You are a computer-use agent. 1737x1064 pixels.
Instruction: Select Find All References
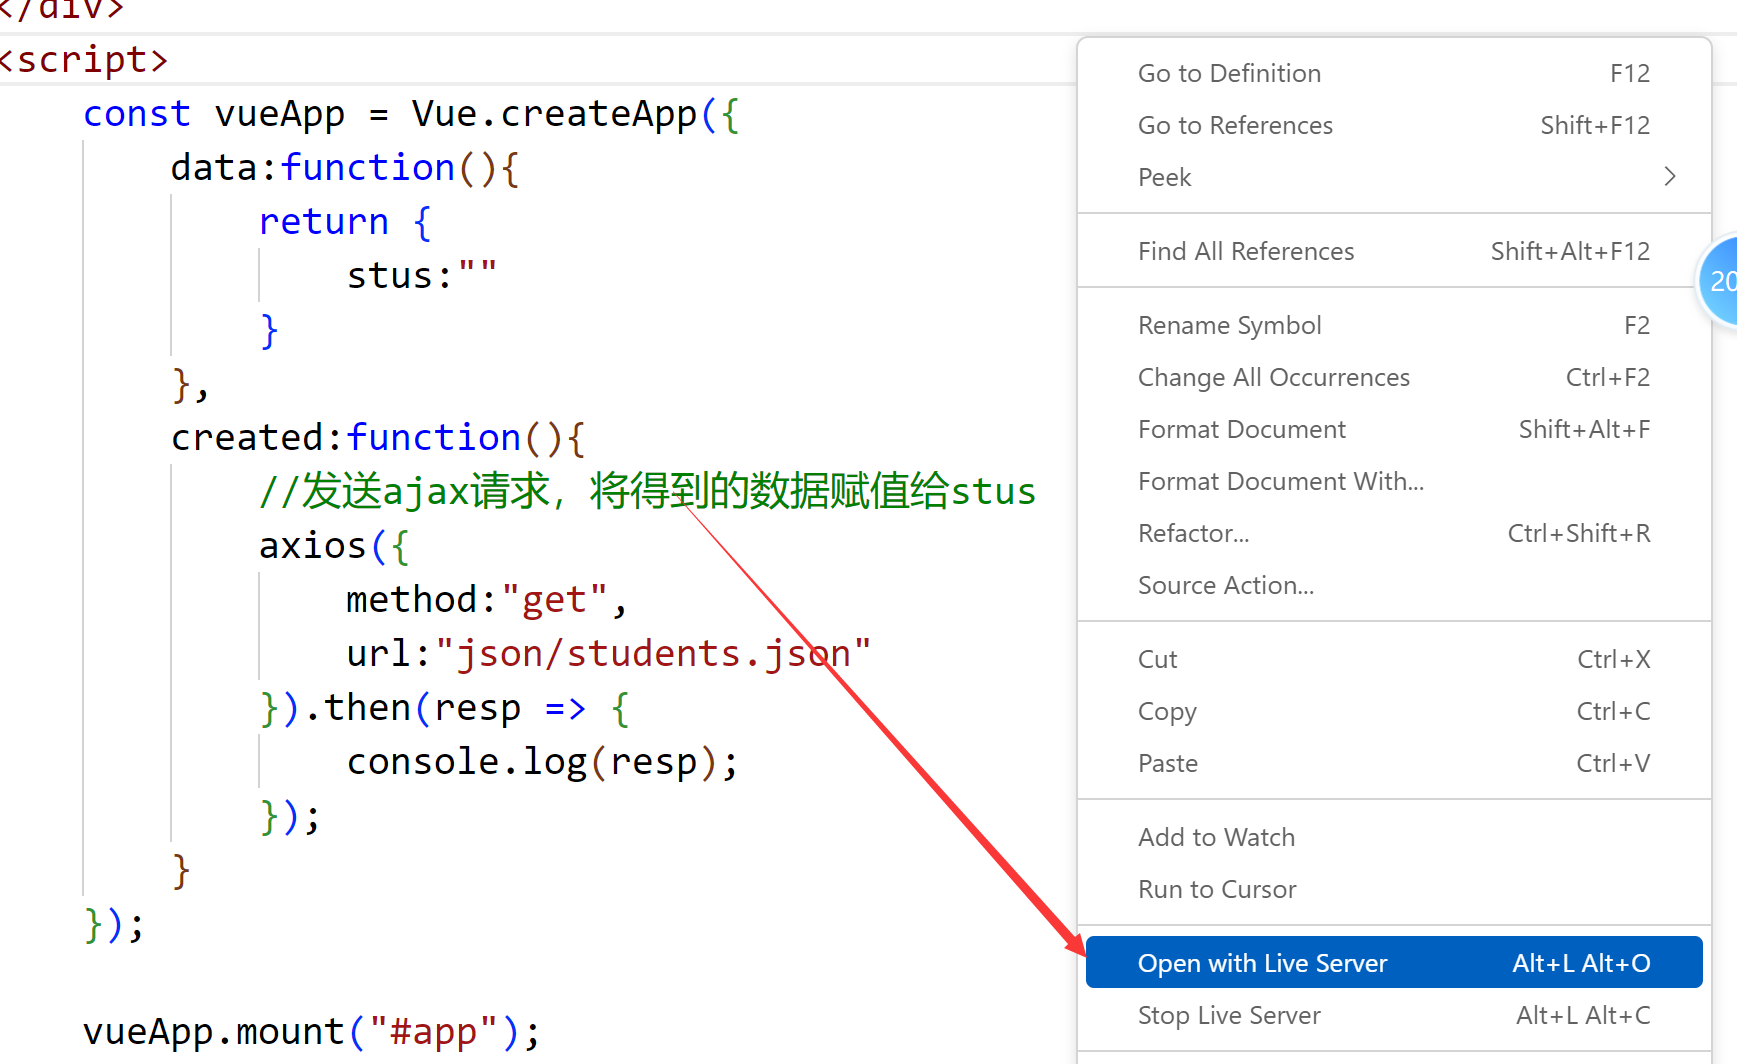click(x=1394, y=251)
